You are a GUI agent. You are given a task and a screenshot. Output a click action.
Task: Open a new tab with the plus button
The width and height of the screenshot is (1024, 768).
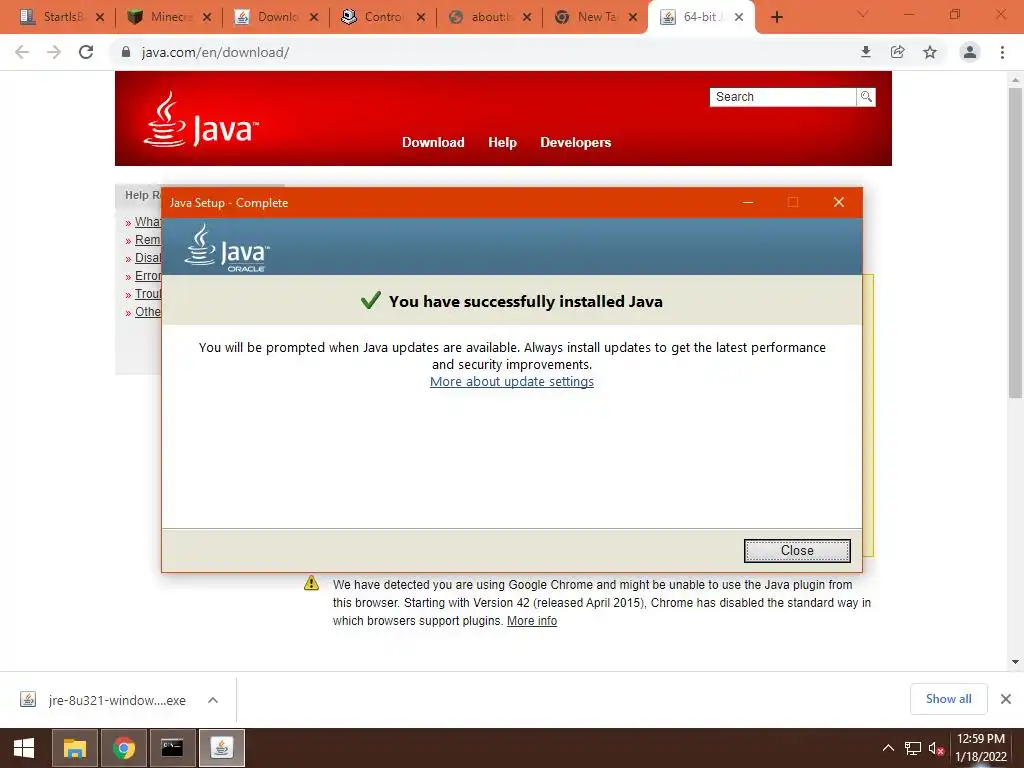[776, 18]
